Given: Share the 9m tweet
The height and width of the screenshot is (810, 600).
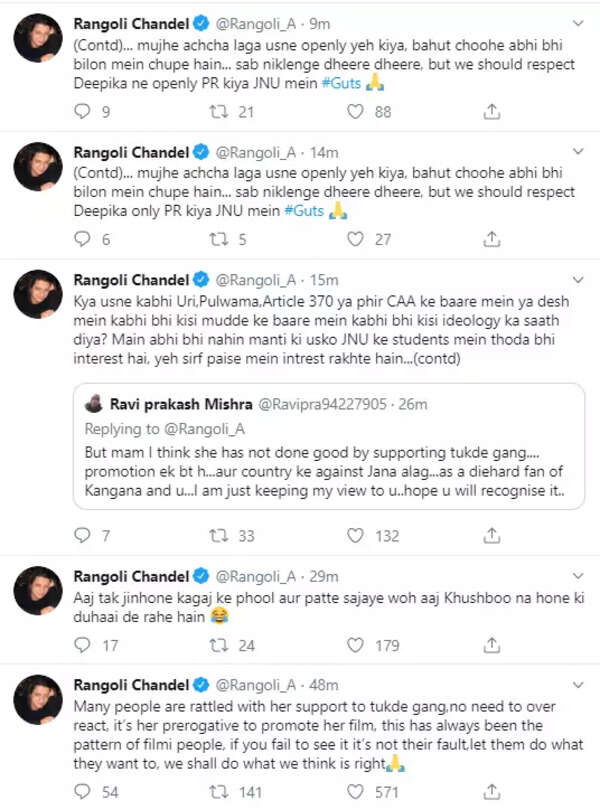Looking at the screenshot, I should pos(490,113).
